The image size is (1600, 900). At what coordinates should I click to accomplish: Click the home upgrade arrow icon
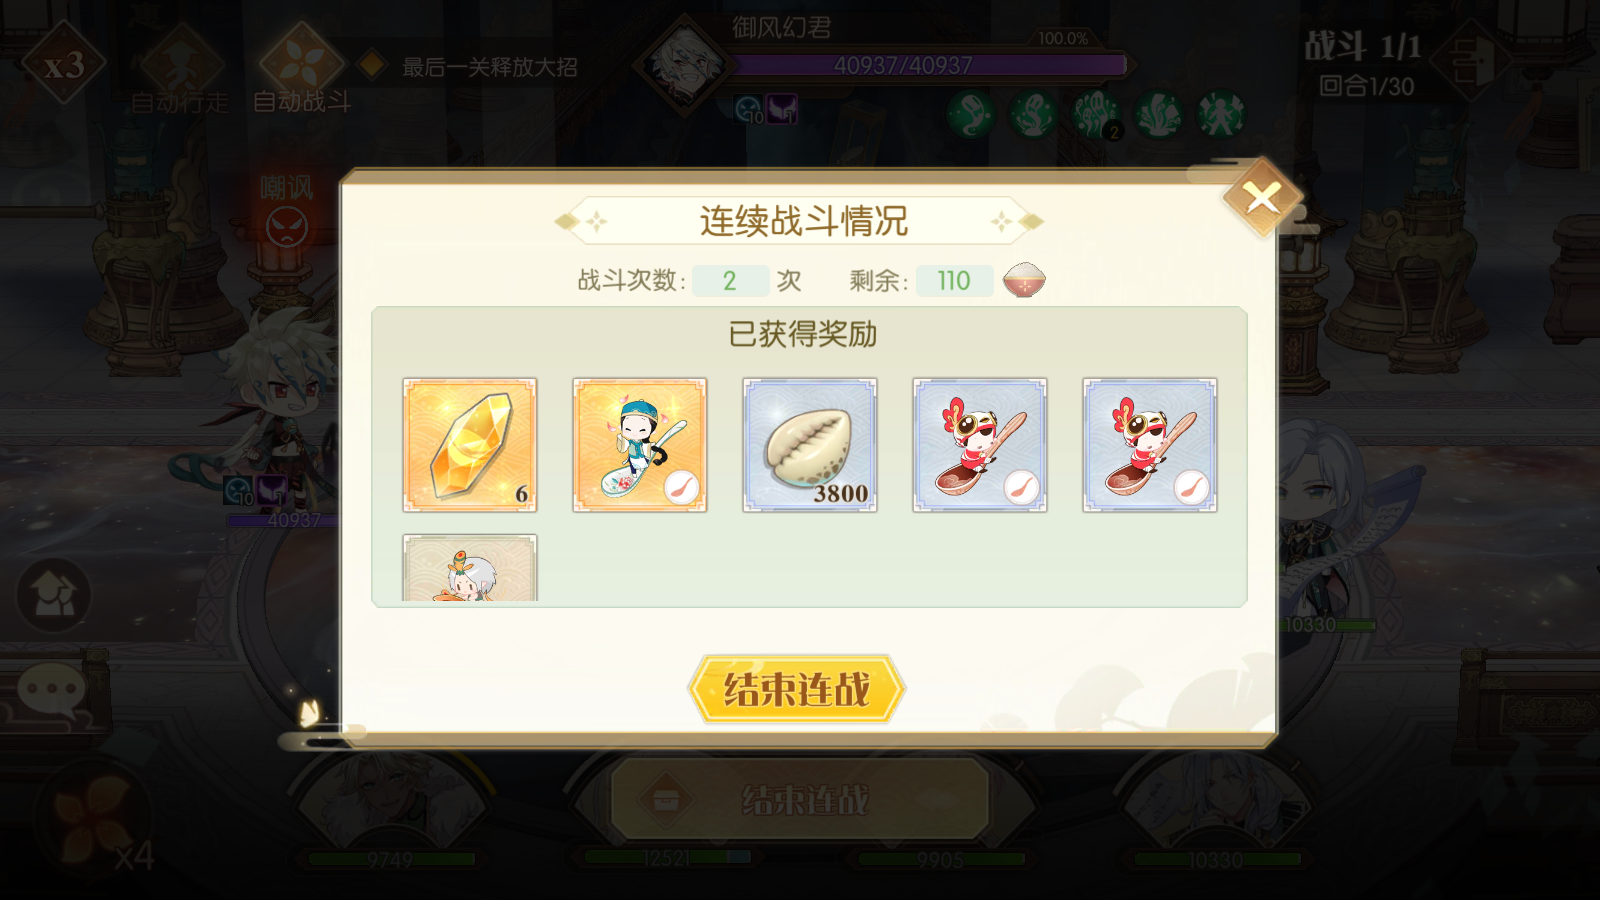click(54, 596)
